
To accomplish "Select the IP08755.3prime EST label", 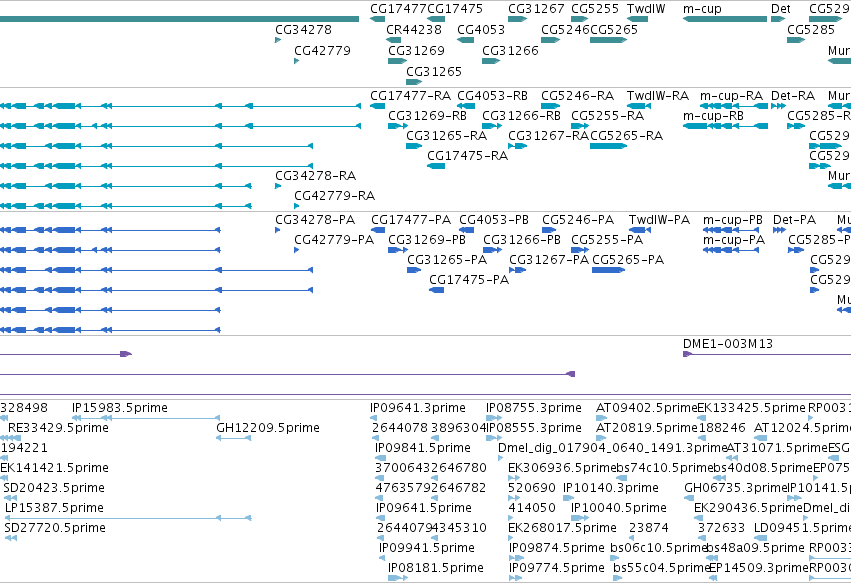I will [534, 408].
